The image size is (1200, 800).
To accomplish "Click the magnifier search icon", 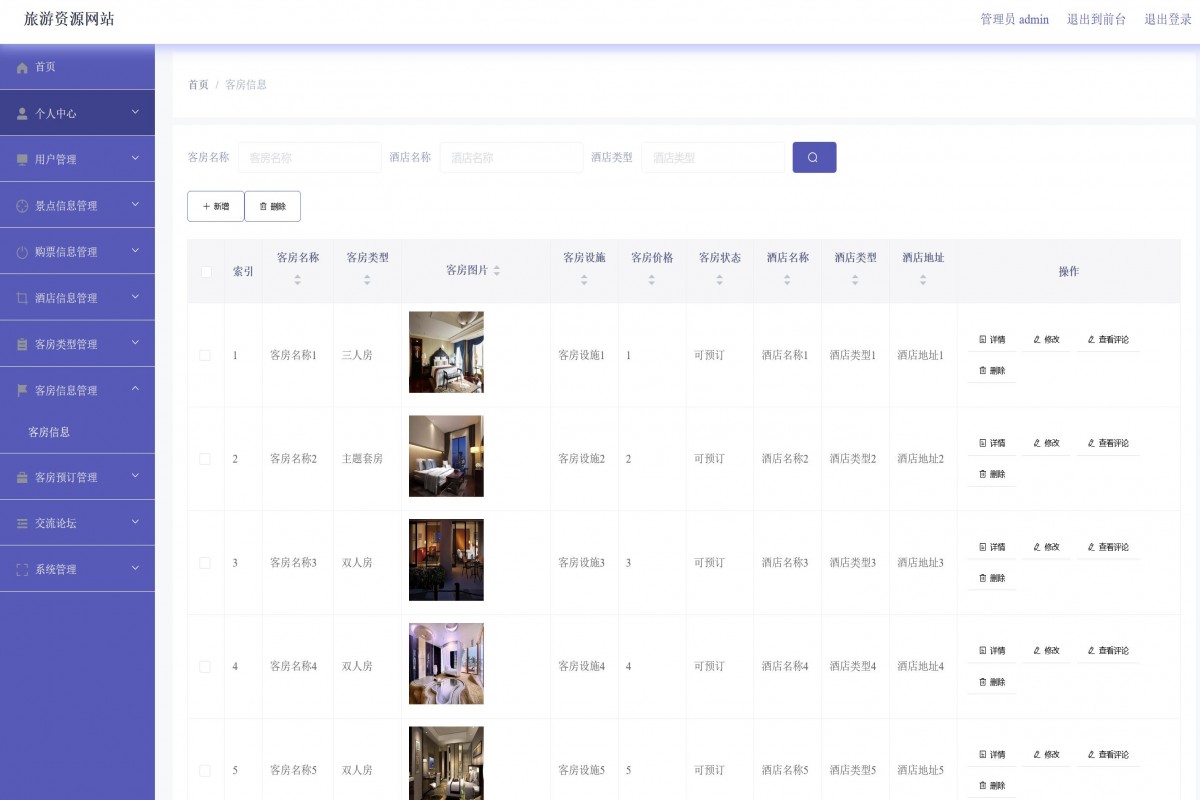I will tap(813, 157).
